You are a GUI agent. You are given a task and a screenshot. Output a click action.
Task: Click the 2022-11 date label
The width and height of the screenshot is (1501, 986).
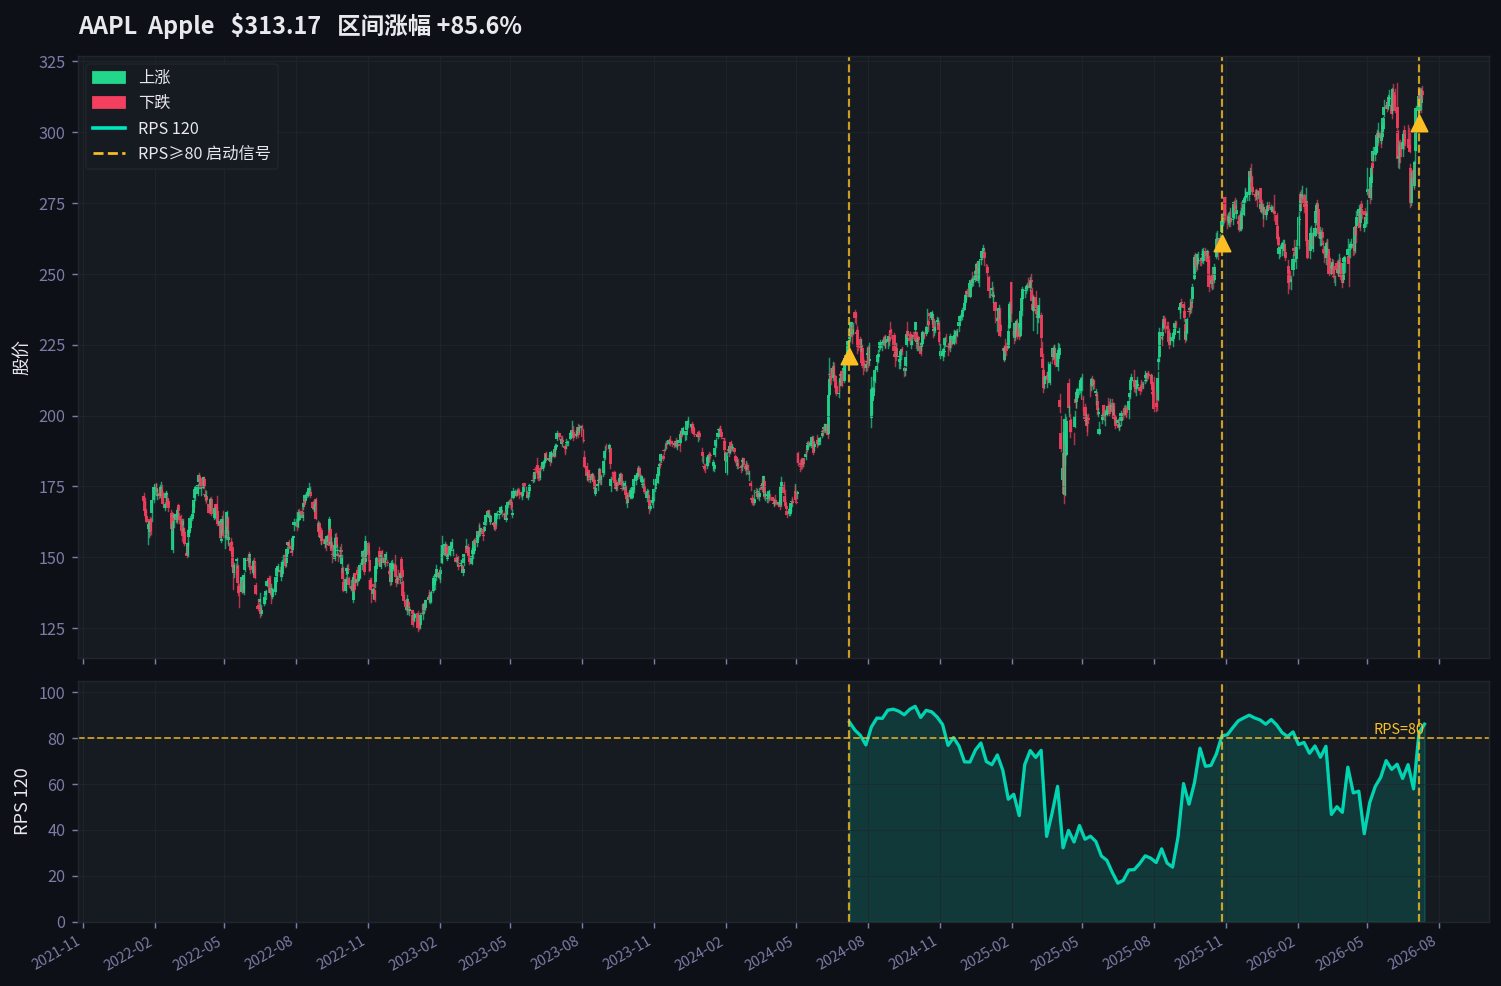coord(343,953)
